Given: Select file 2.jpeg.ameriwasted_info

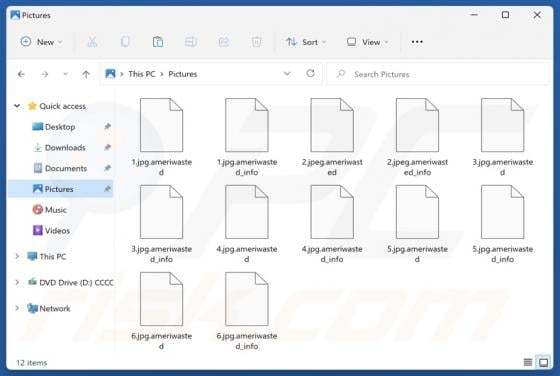Looking at the screenshot, I should (x=417, y=137).
